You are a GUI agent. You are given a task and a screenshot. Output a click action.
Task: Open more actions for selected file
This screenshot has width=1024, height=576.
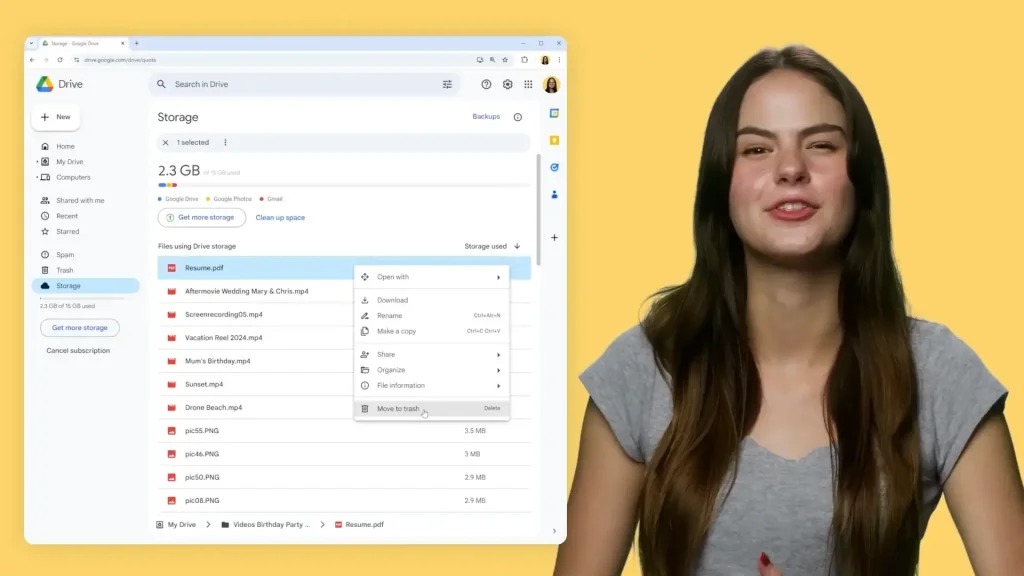click(225, 143)
